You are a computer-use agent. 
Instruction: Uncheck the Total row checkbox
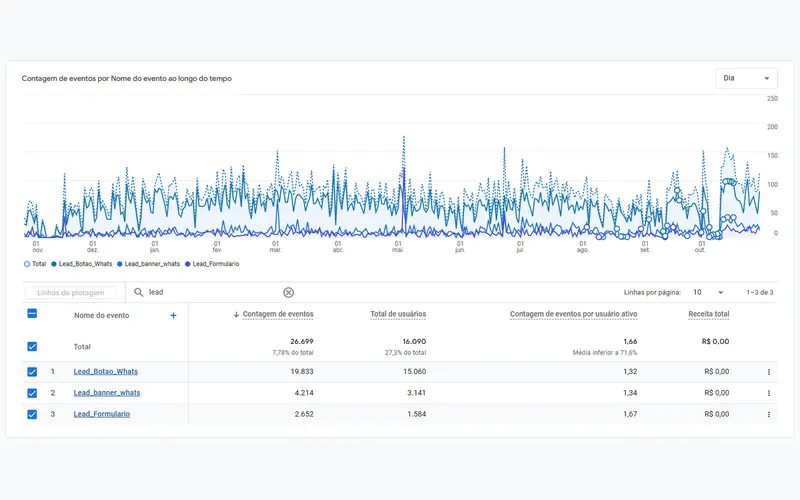(32, 346)
